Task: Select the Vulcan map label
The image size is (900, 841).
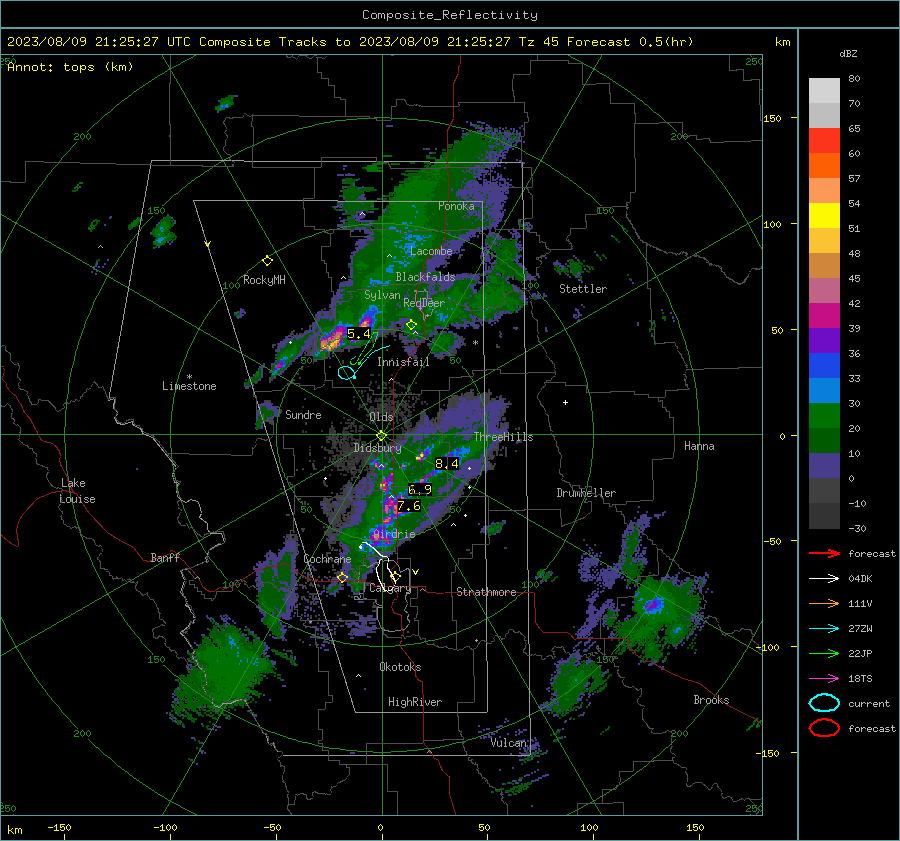Action: tap(508, 743)
